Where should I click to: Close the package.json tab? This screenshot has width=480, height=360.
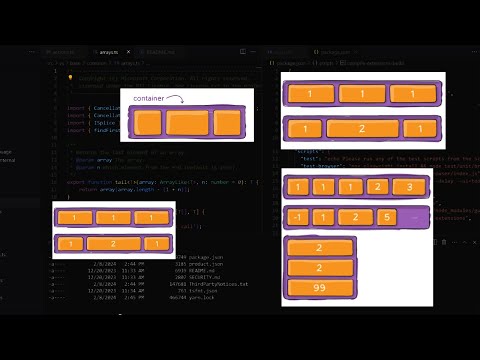[x=356, y=52]
